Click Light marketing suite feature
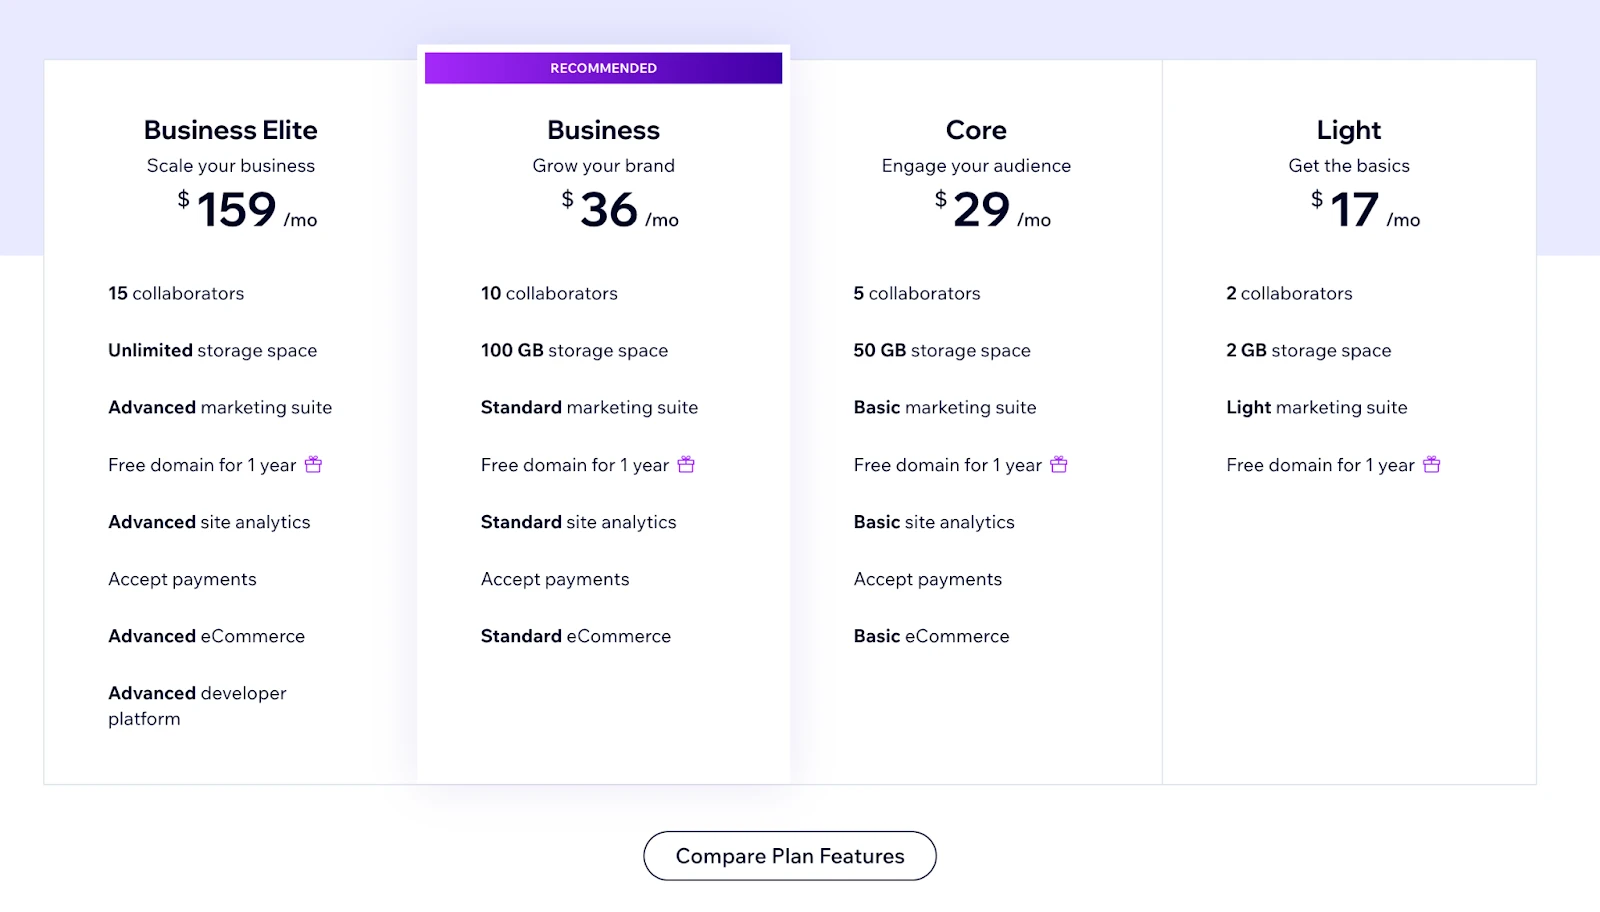The height and width of the screenshot is (912, 1600). pyautogui.click(x=1316, y=408)
